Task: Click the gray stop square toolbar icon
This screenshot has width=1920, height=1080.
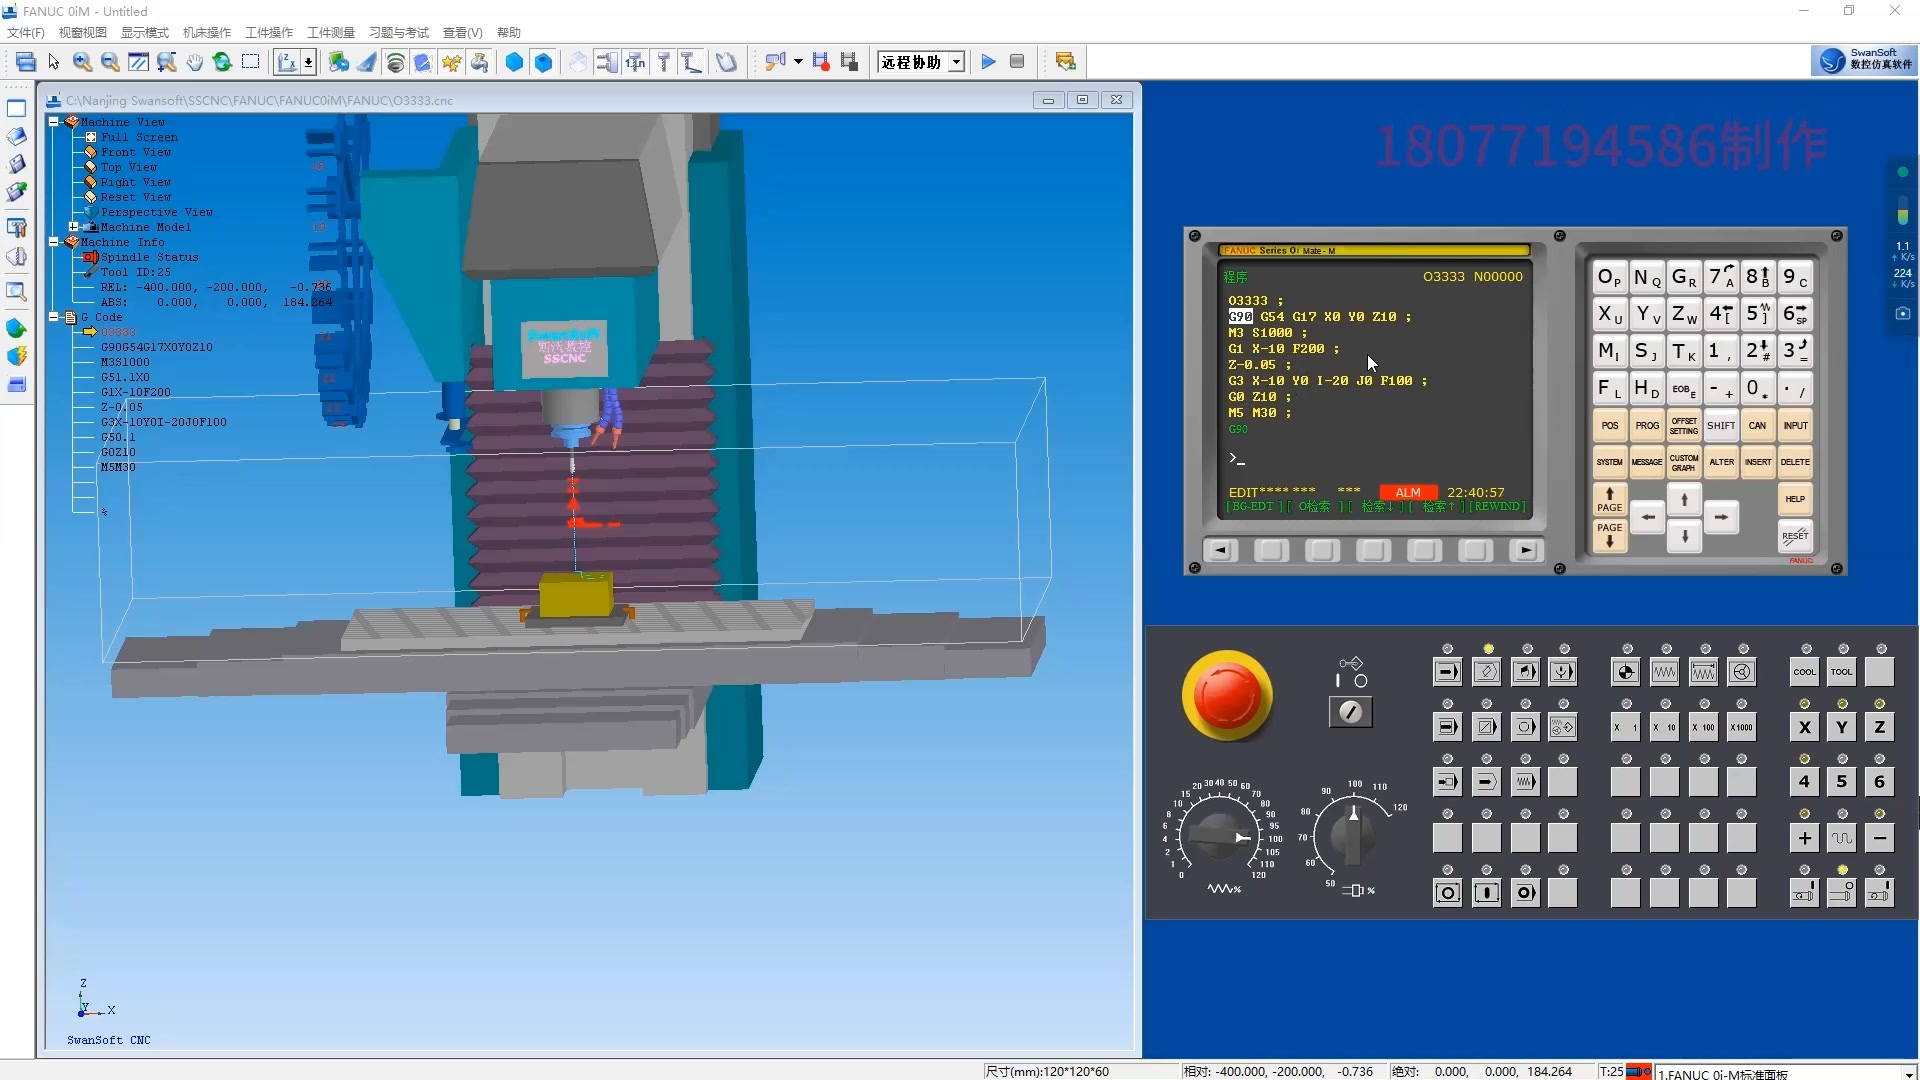Action: tap(1017, 62)
